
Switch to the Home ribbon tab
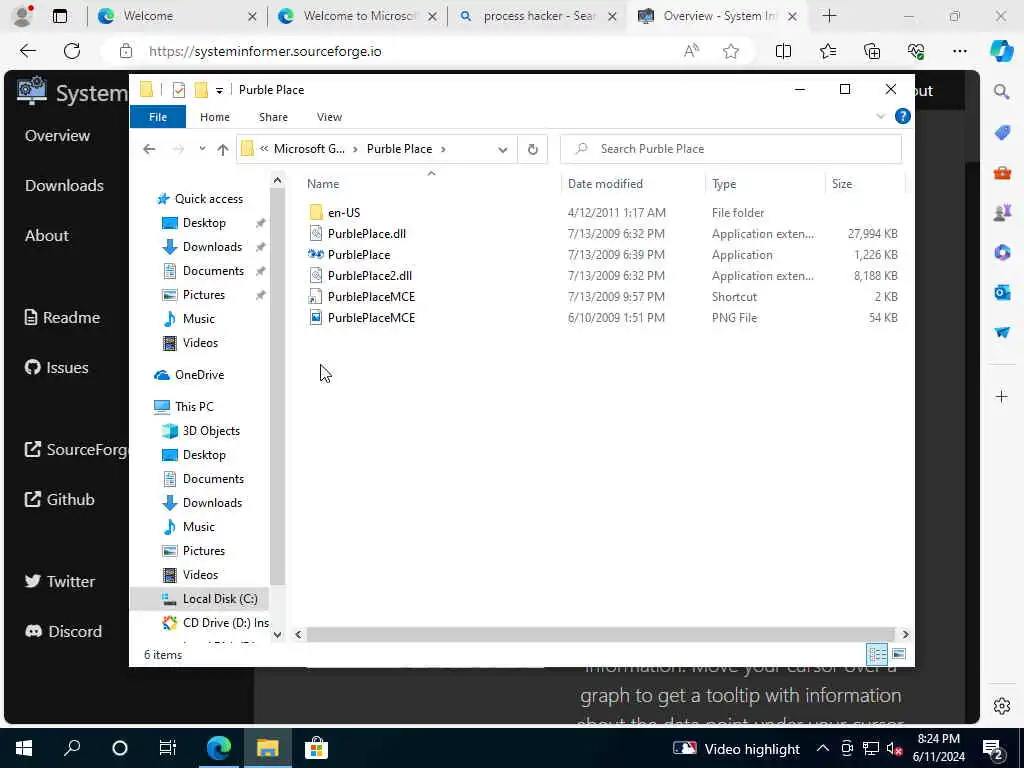coord(215,117)
